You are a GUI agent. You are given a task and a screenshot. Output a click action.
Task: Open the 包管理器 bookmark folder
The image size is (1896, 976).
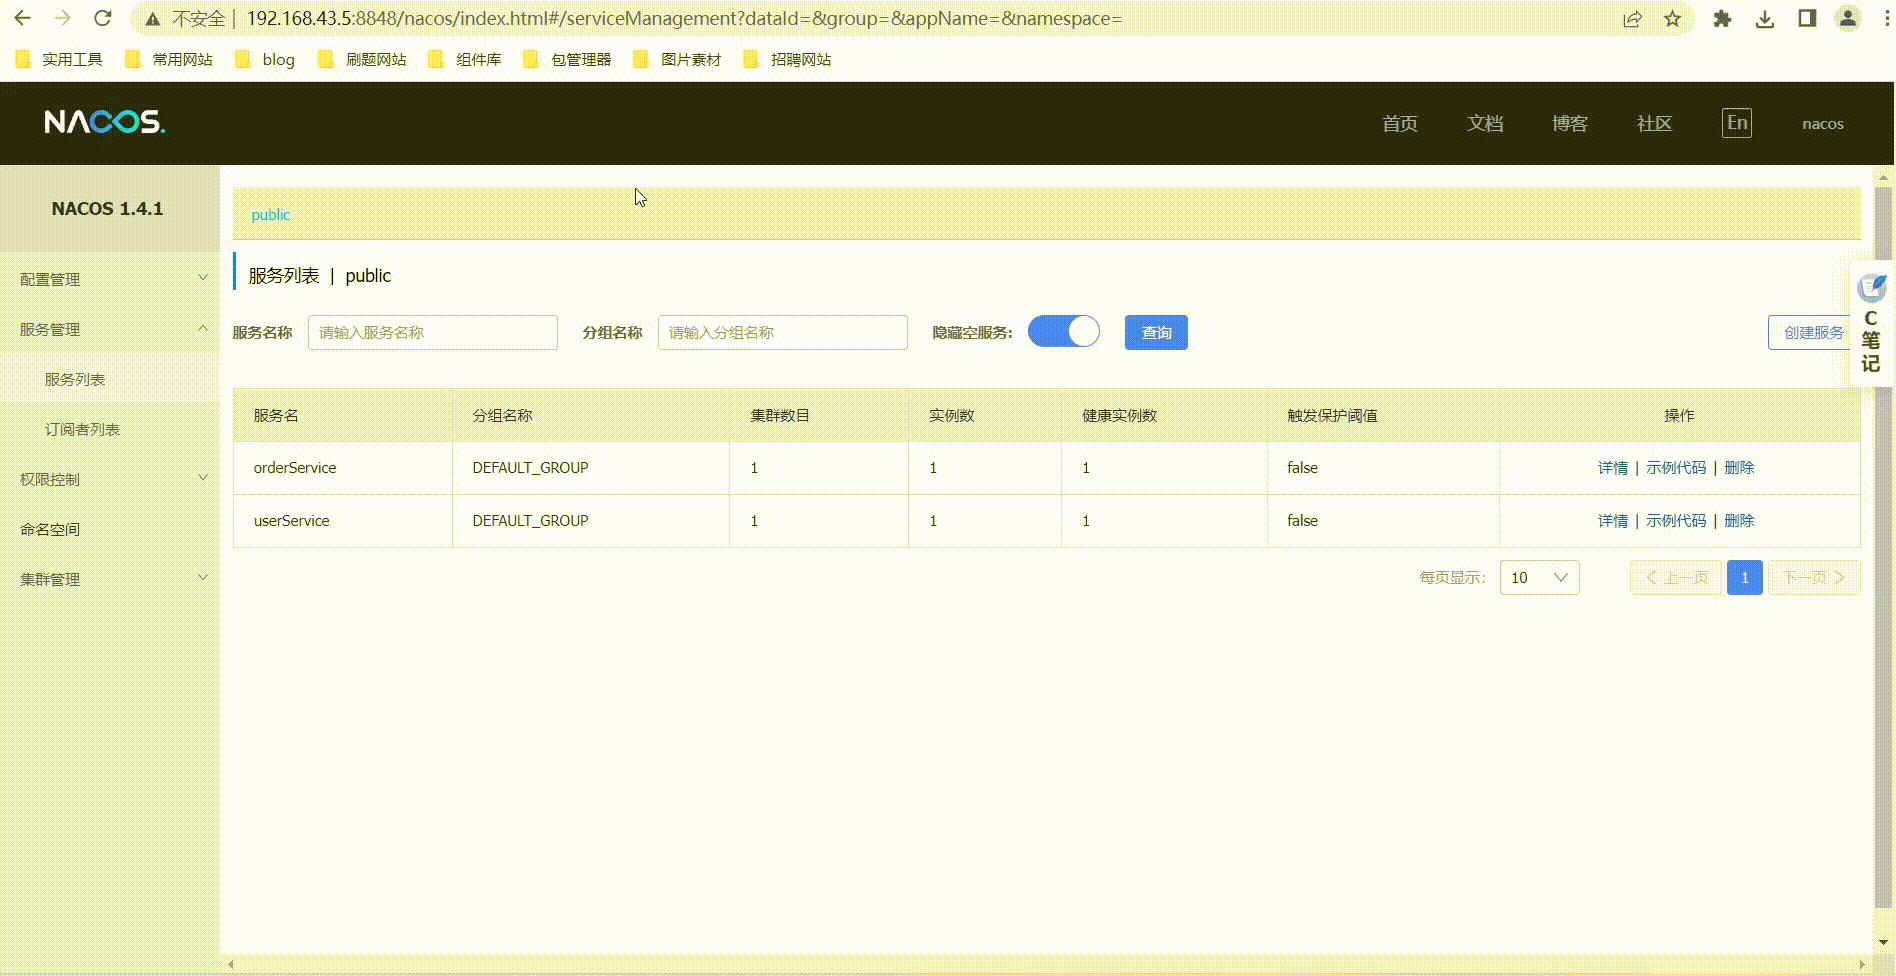568,60
